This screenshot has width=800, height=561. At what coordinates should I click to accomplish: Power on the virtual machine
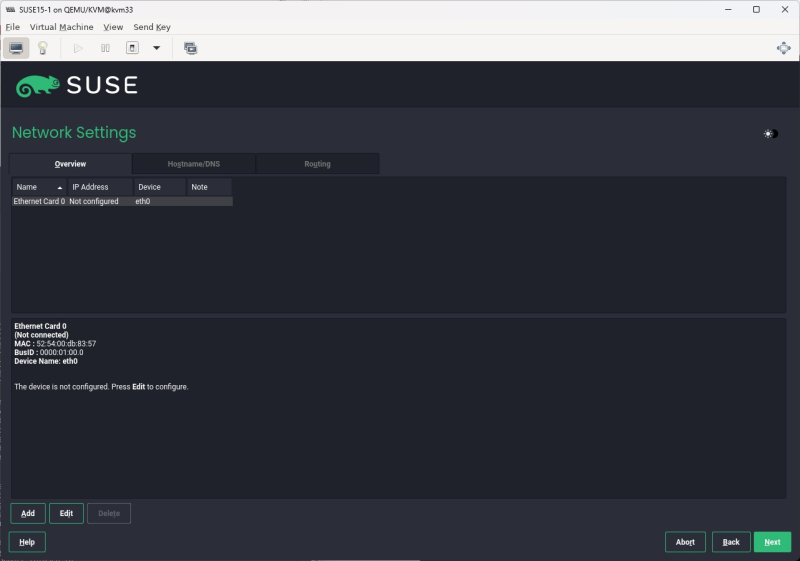(78, 48)
